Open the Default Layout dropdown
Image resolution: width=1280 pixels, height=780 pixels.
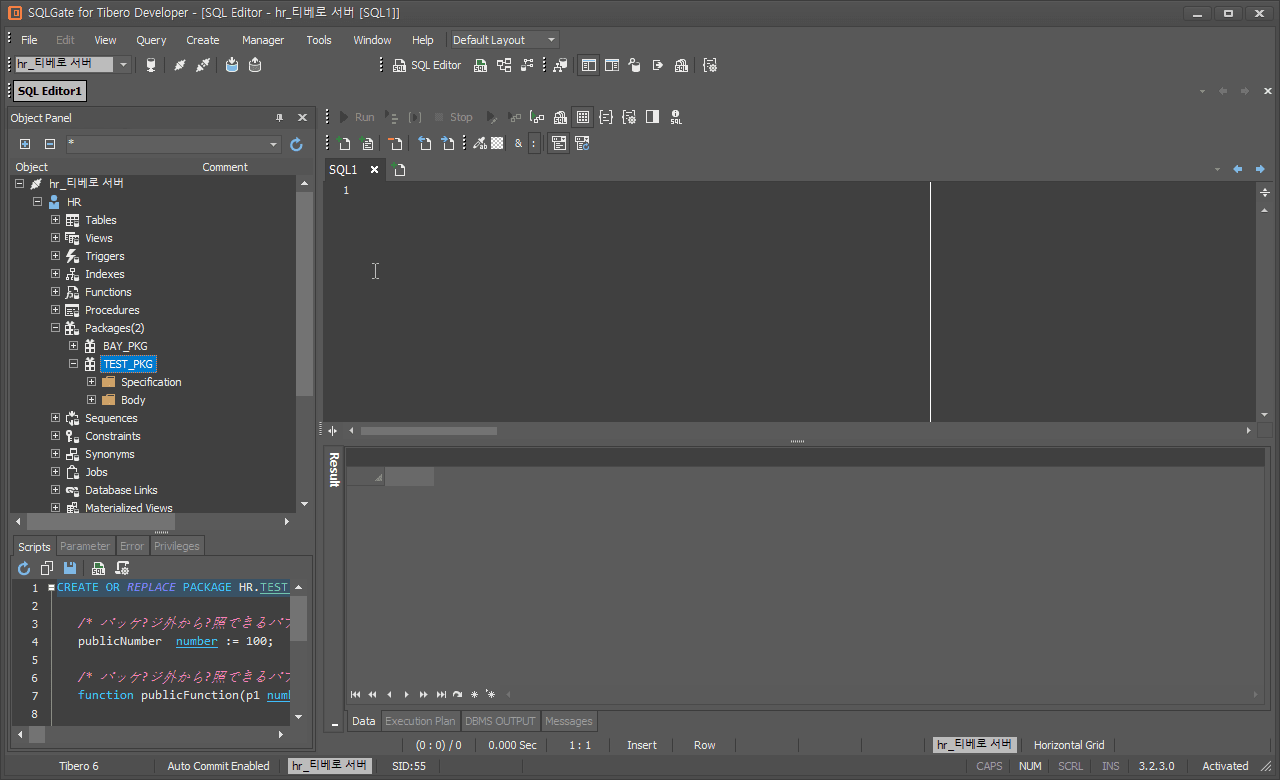point(551,40)
